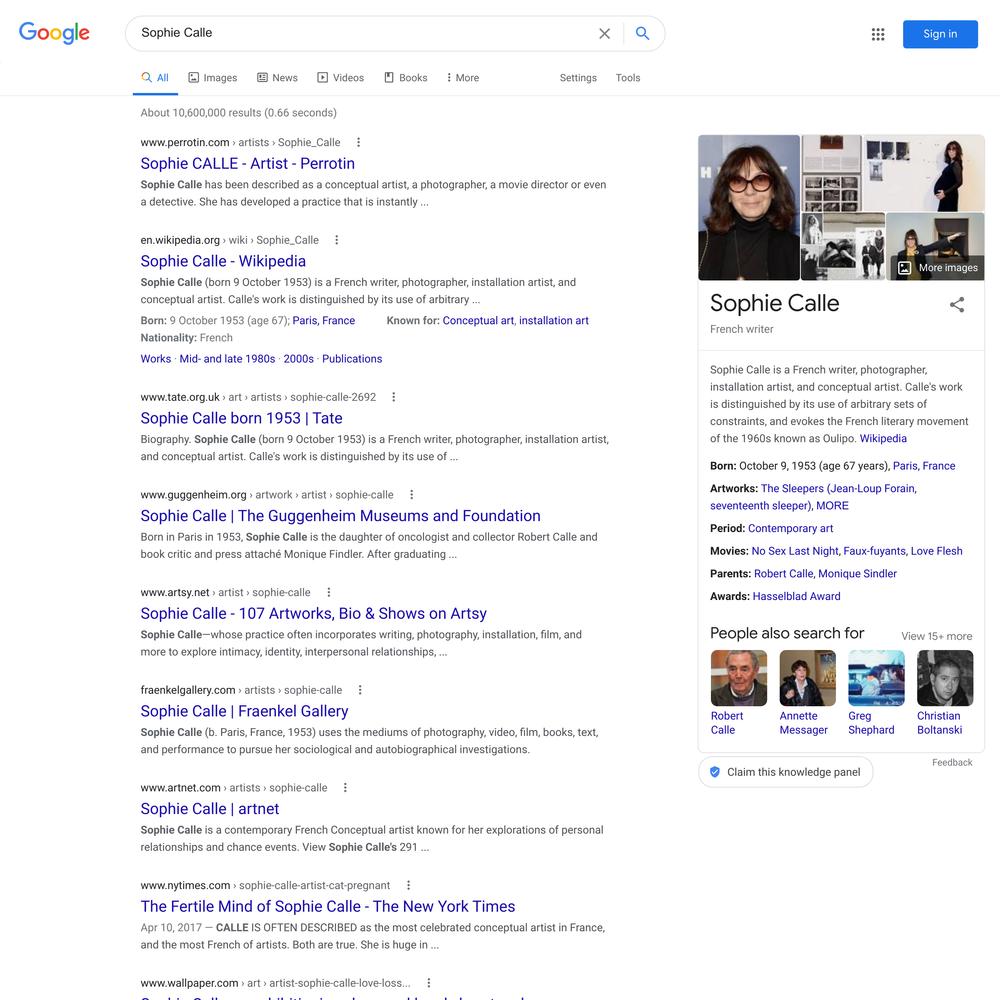Click the Google logo
The height and width of the screenshot is (1000, 1000).
point(54,33)
